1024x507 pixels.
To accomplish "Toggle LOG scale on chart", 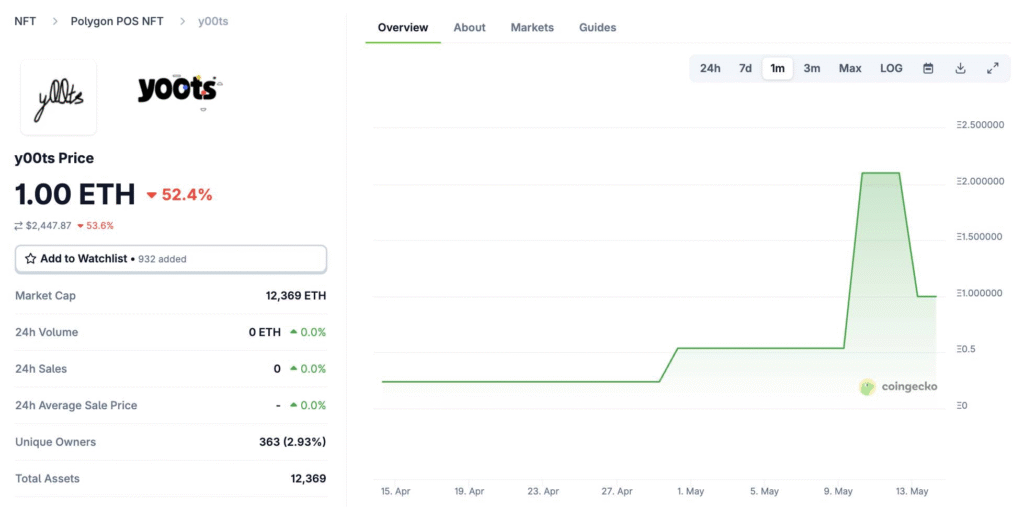I will click(891, 68).
